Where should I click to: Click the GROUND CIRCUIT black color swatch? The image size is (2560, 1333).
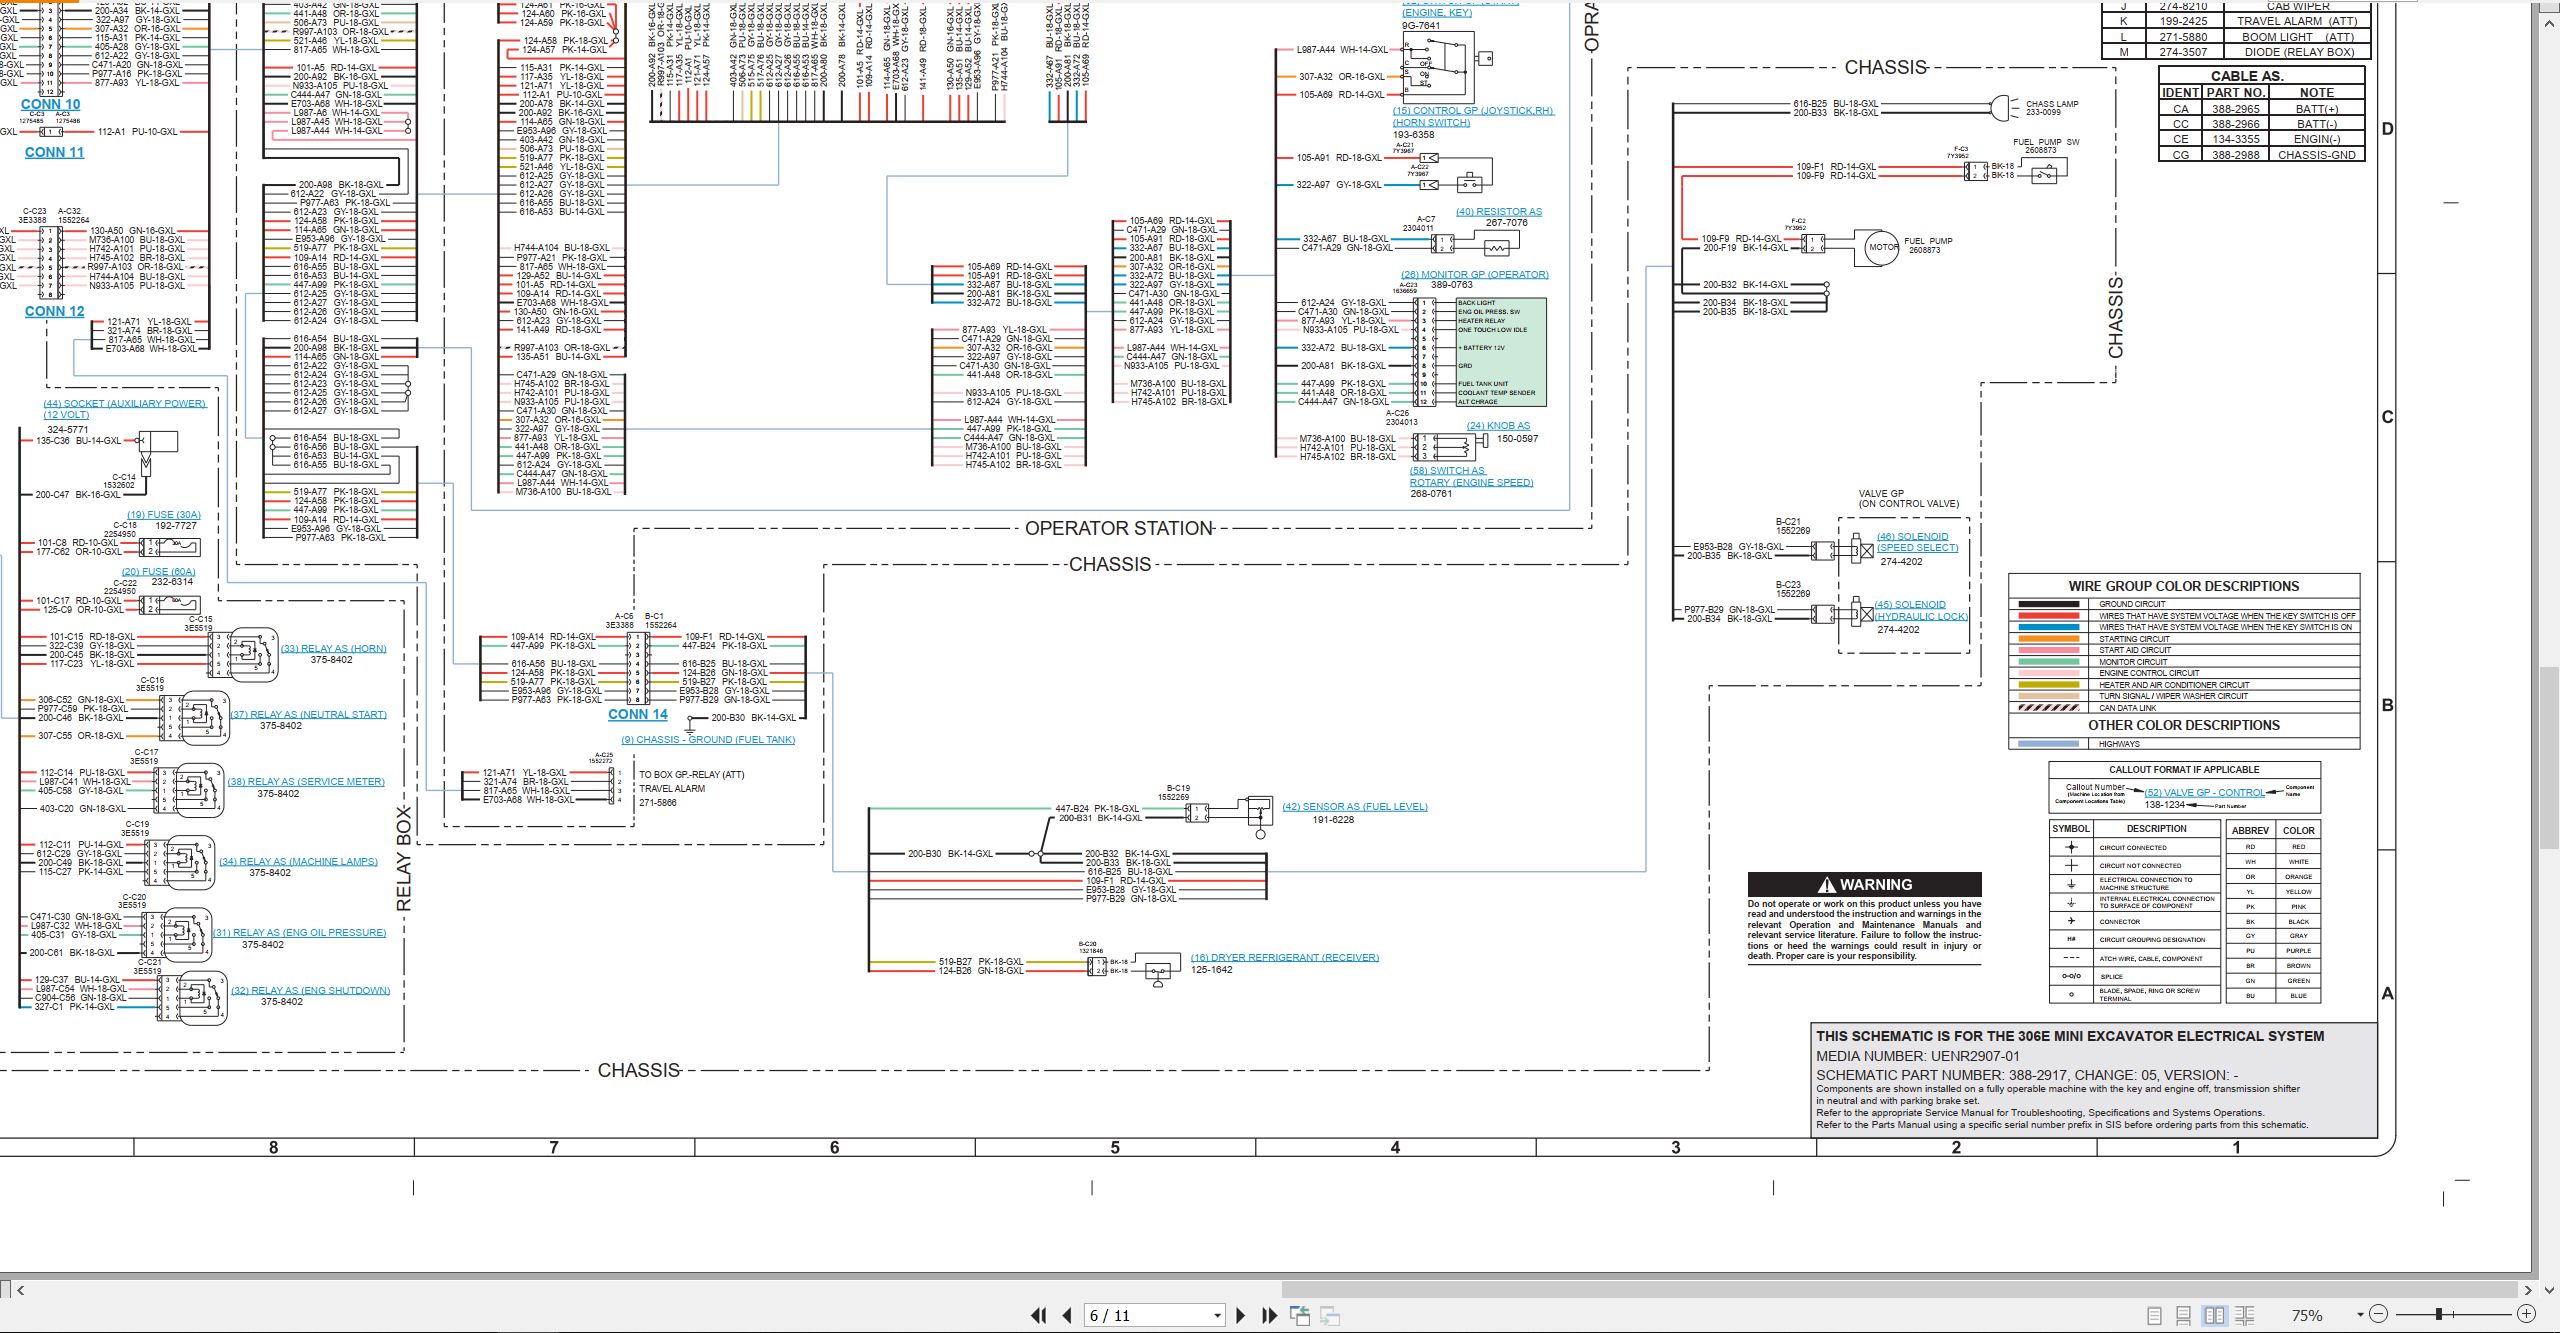pyautogui.click(x=2048, y=604)
